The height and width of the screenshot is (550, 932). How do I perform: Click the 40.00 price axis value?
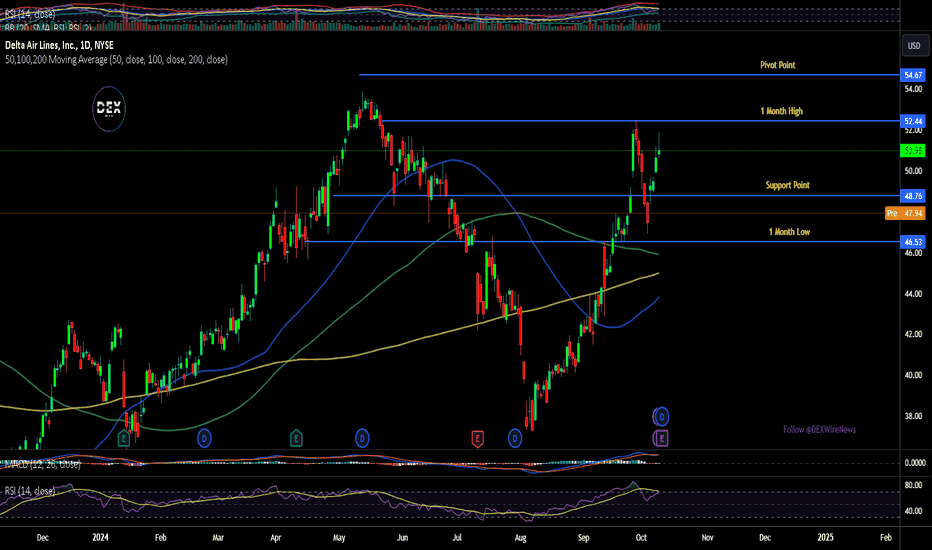913,375
